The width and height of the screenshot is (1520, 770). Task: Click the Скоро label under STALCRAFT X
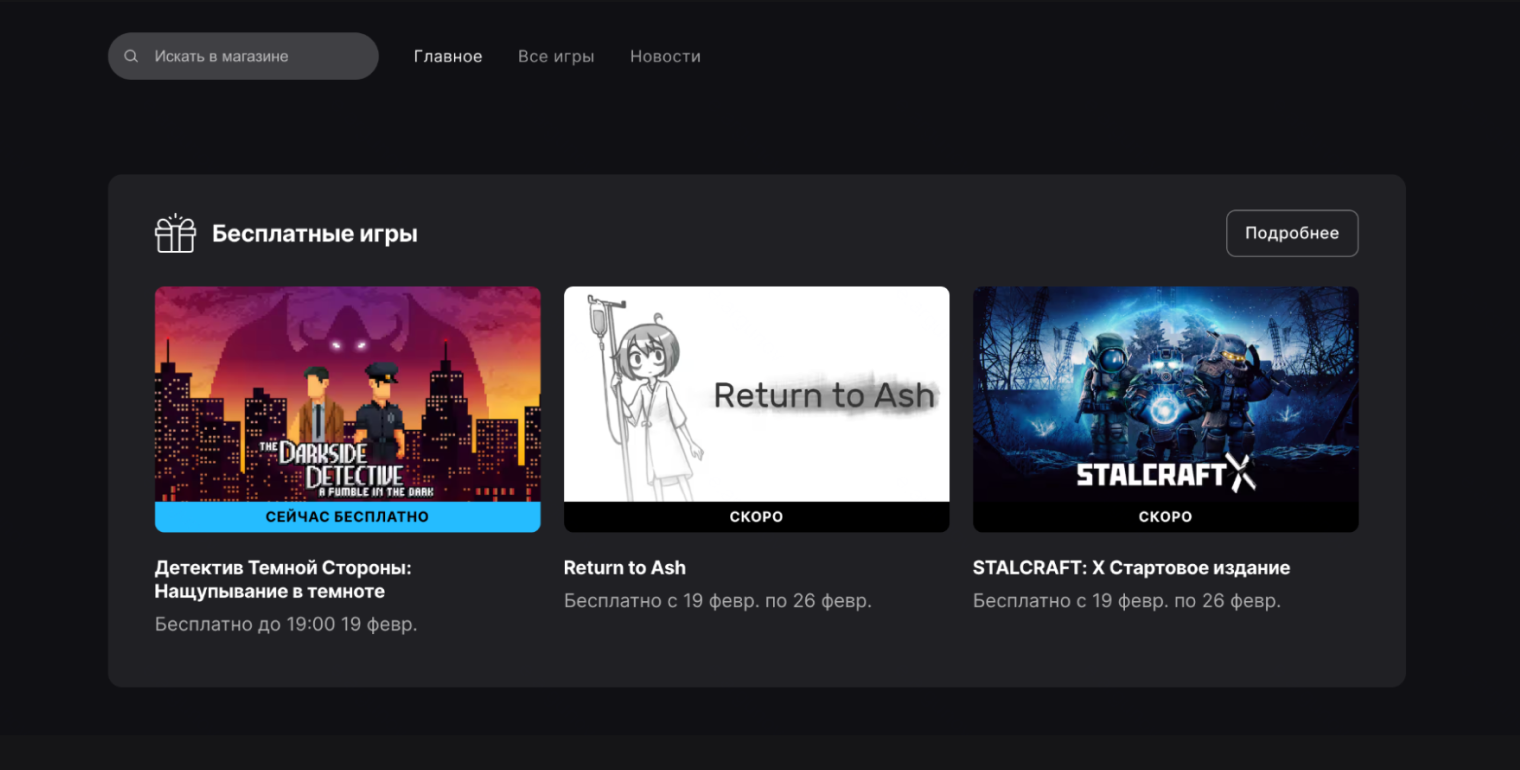[x=1166, y=517]
